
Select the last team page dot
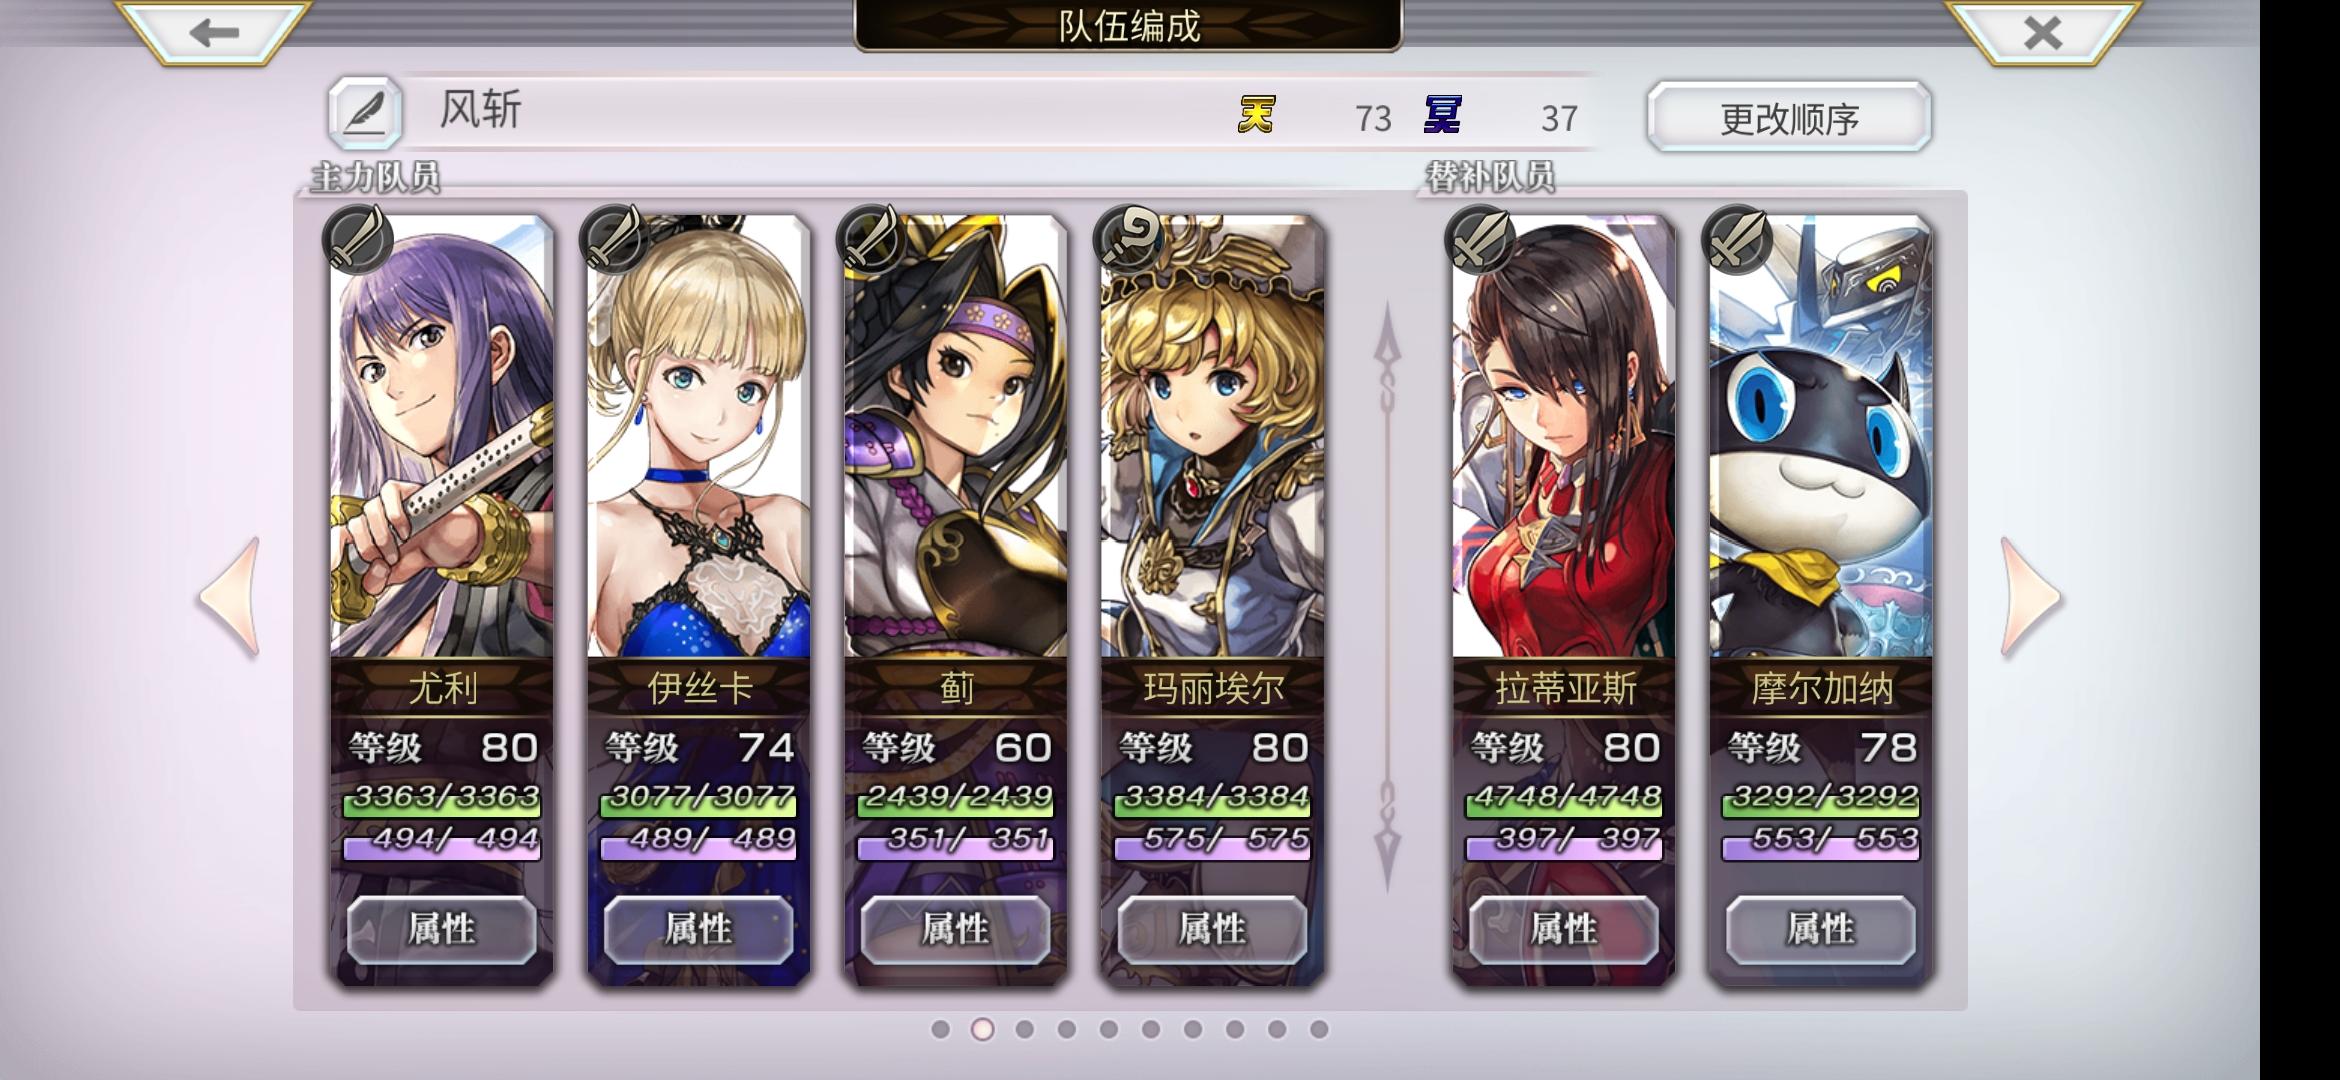[x=1319, y=1029]
